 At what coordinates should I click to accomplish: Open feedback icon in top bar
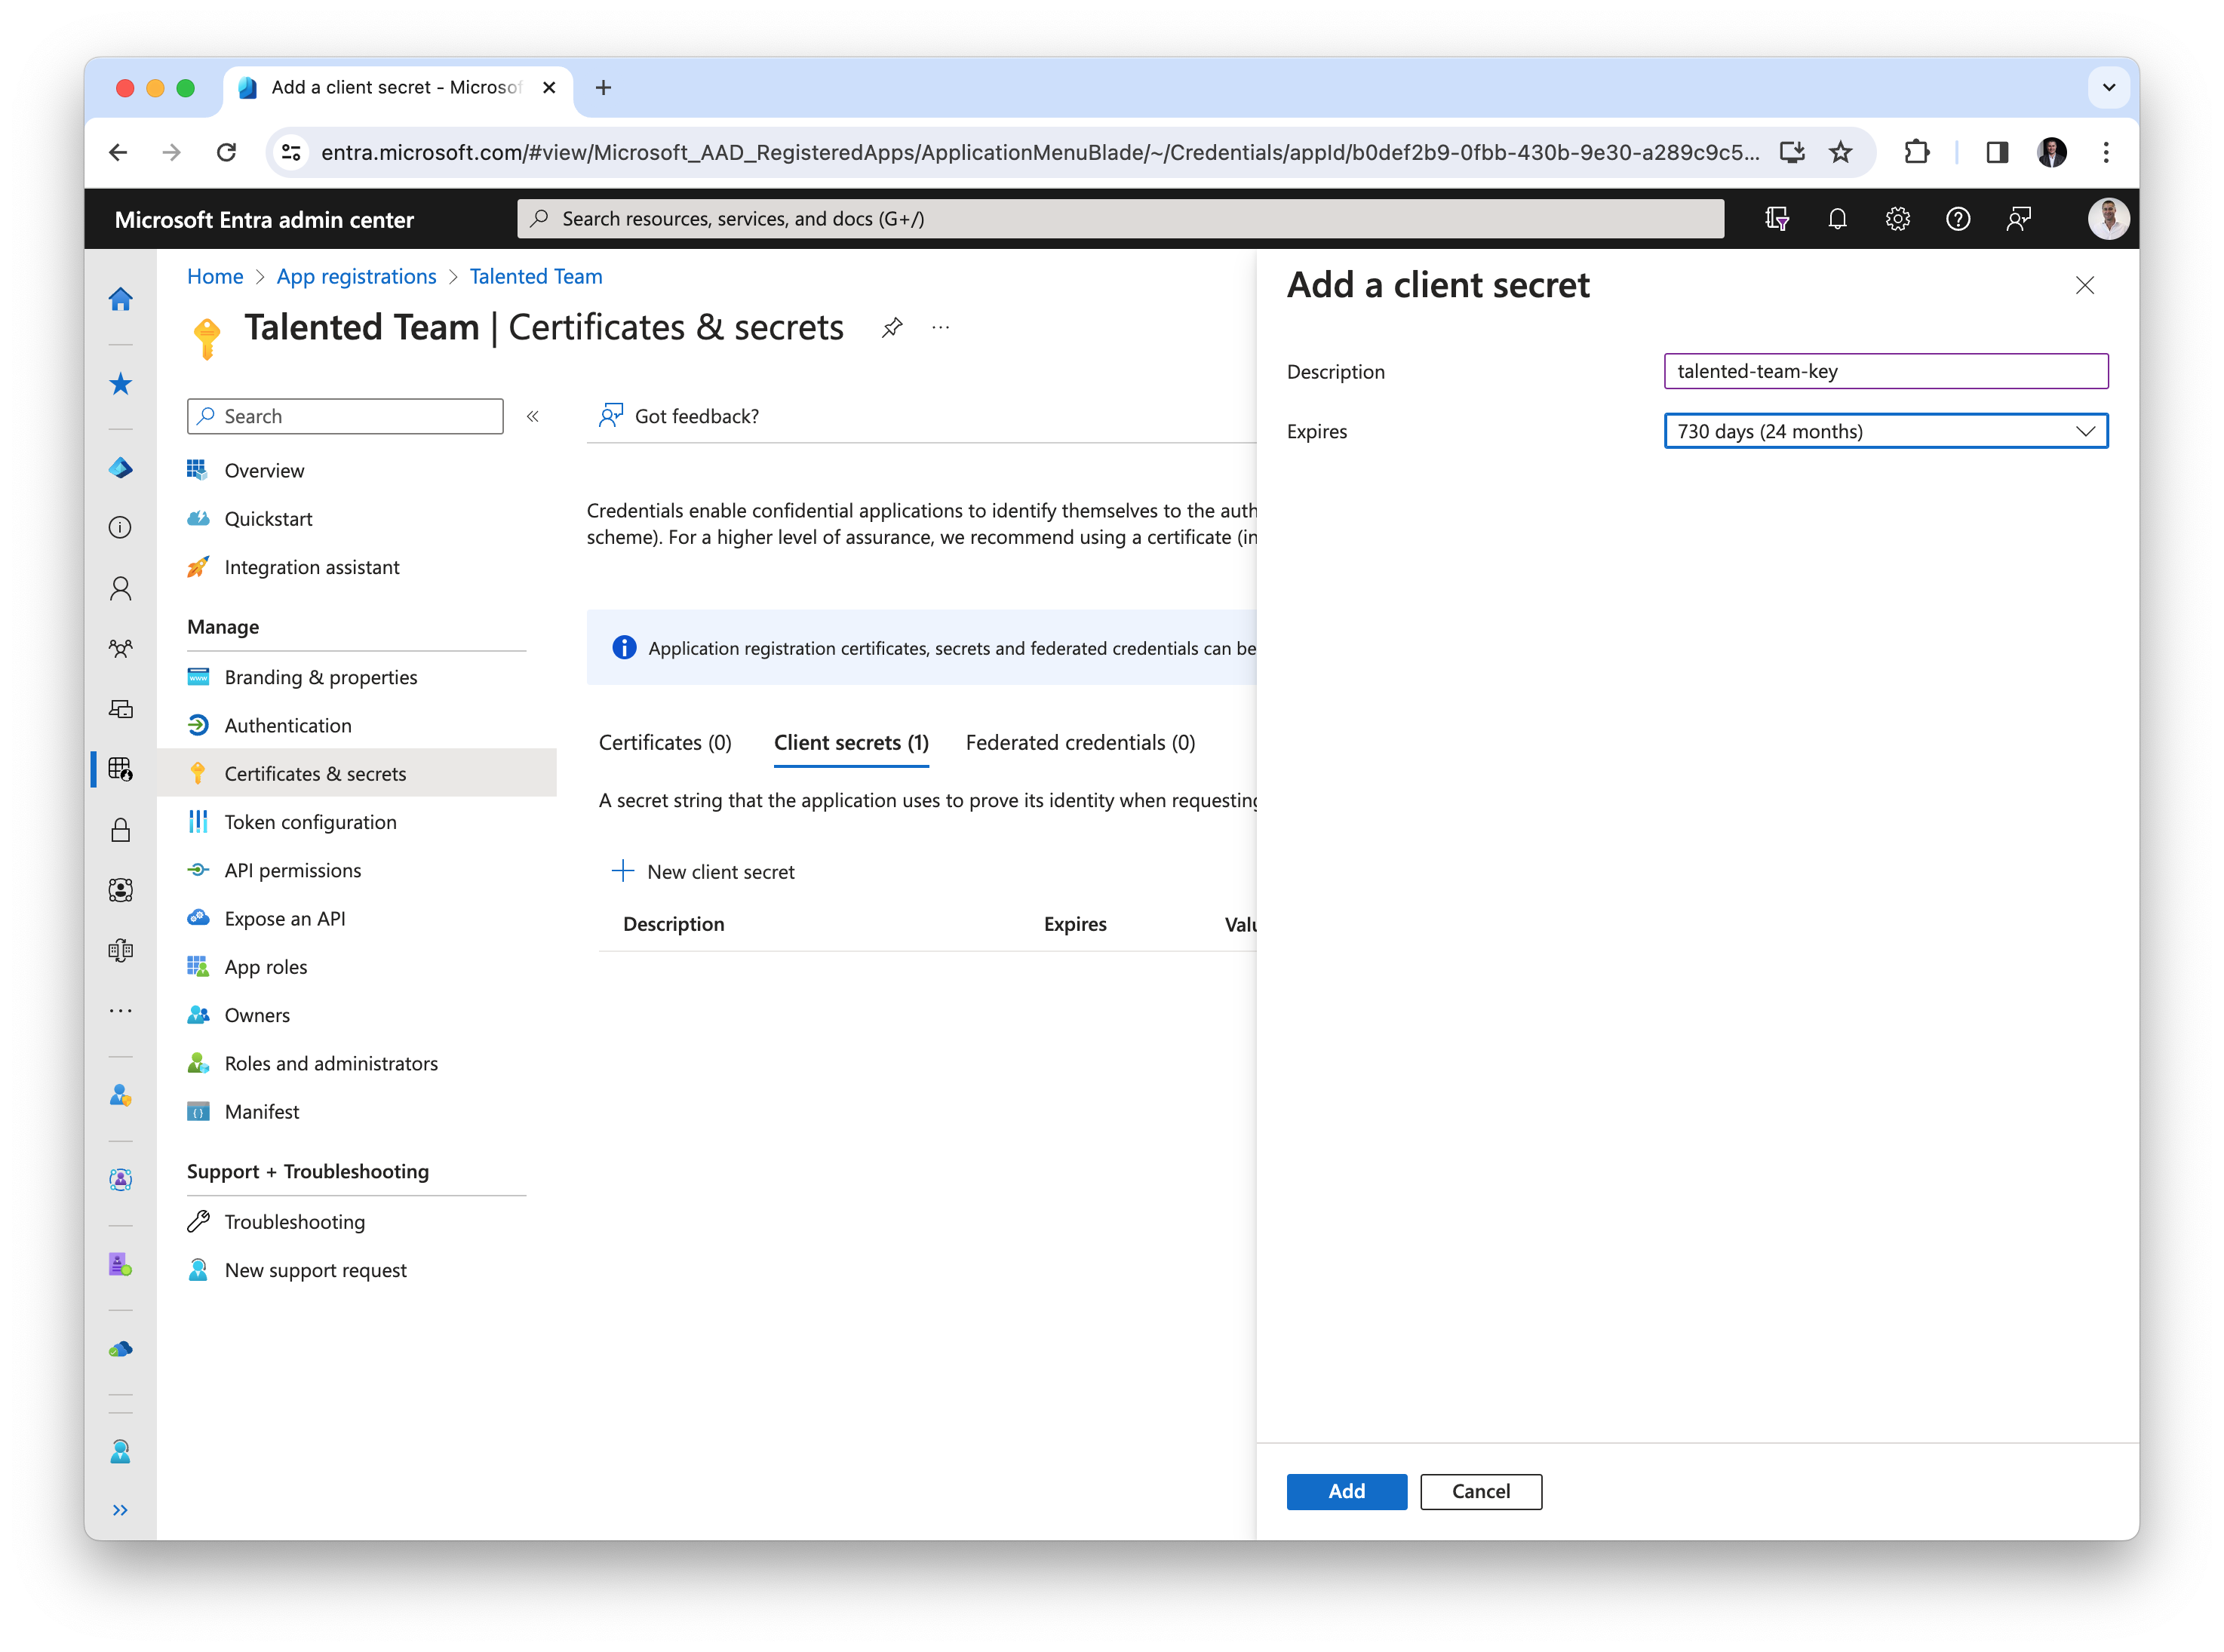[x=2018, y=219]
